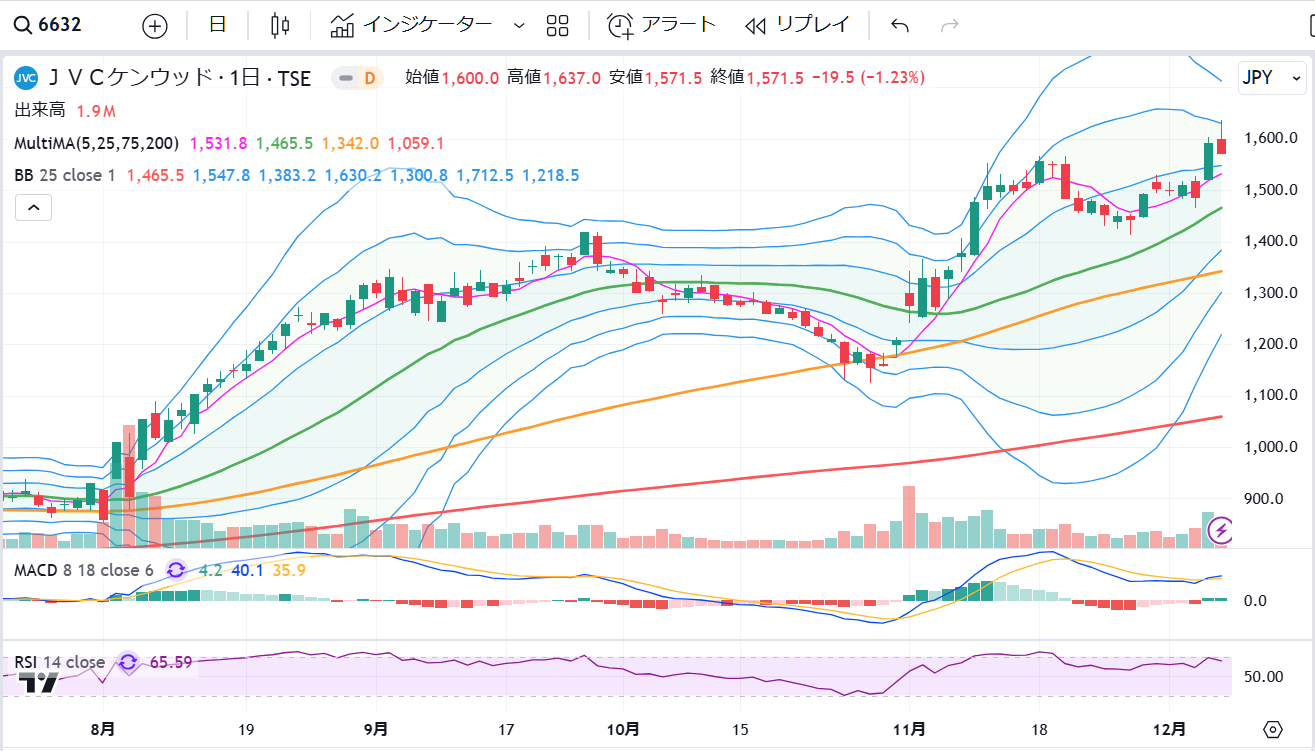Image resolution: width=1315 pixels, height=751 pixels.
Task: Click the 始値 1,600.0 open value
Action: point(452,77)
